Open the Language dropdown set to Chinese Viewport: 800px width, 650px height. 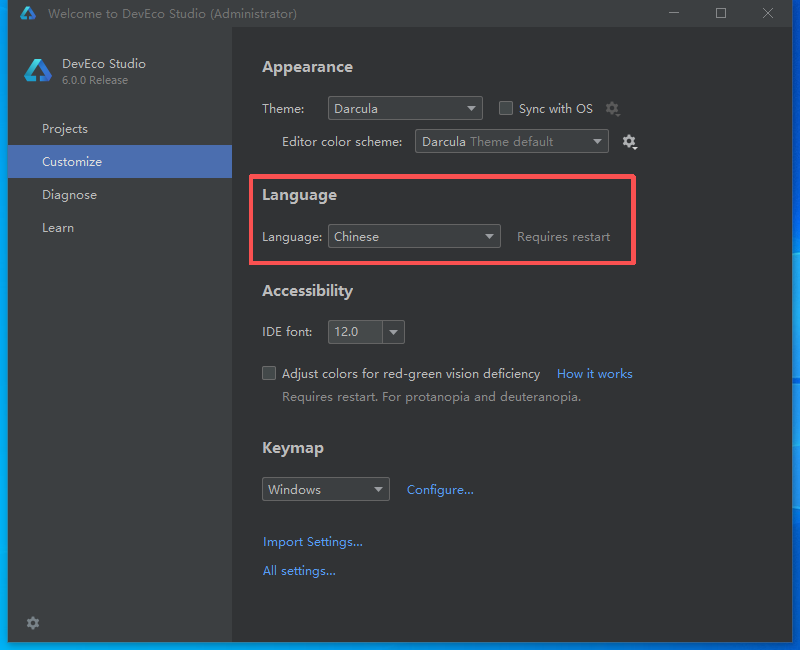pyautogui.click(x=414, y=237)
